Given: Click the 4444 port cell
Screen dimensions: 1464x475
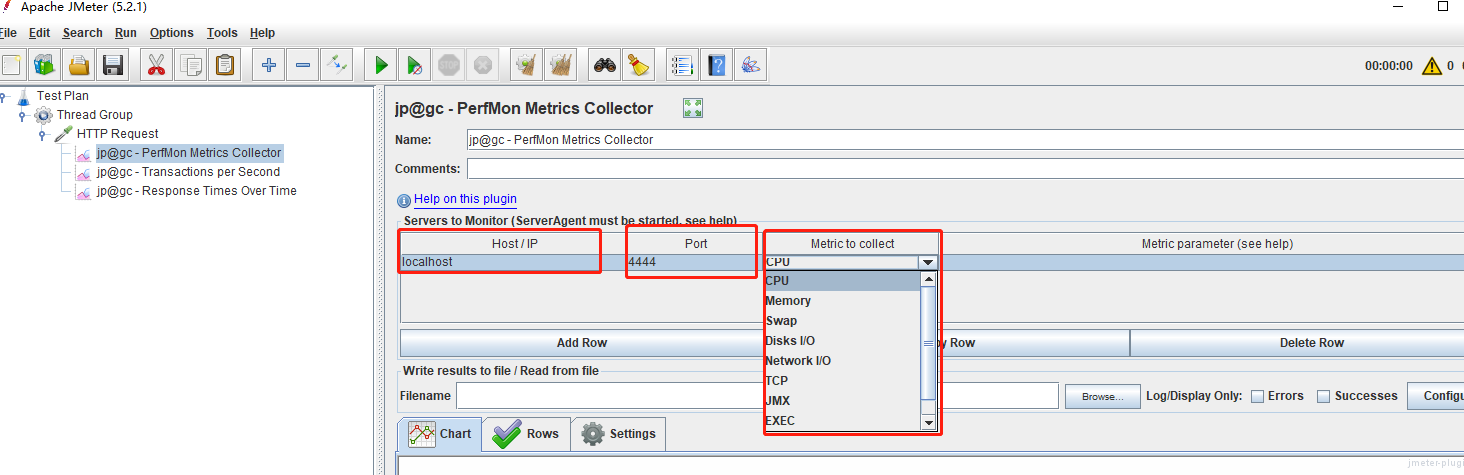Looking at the screenshot, I should pyautogui.click(x=695, y=262).
